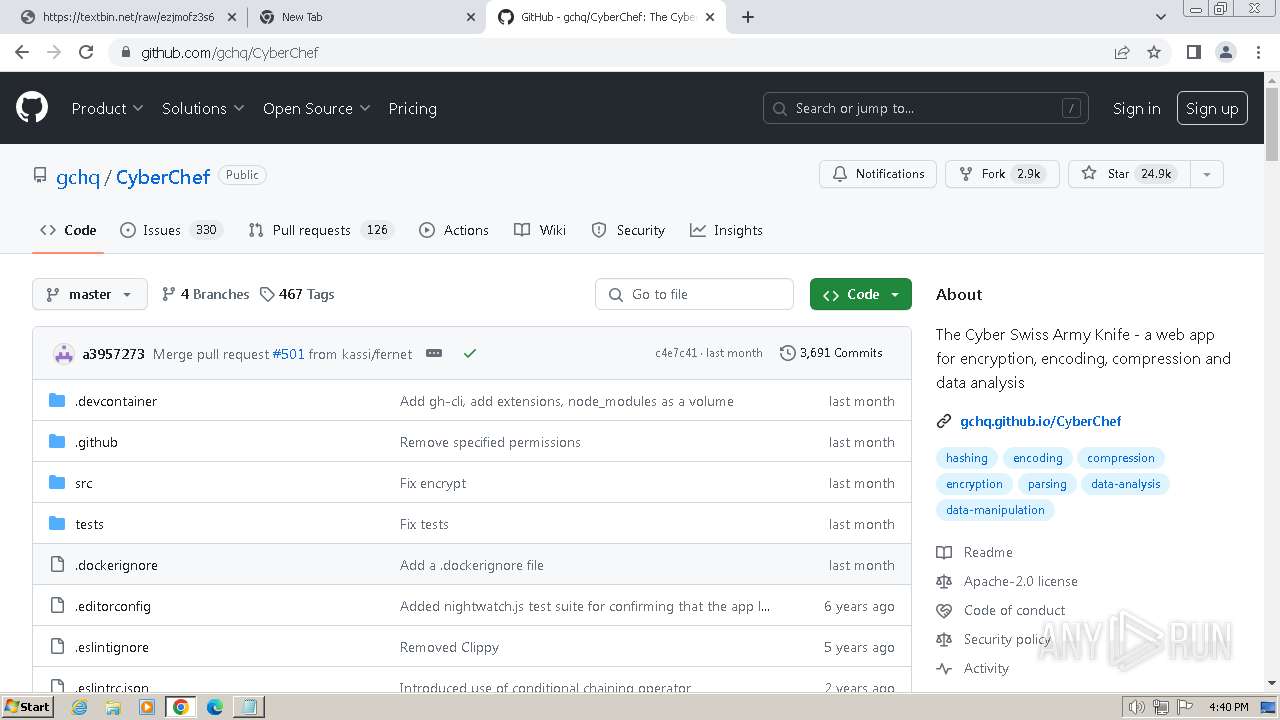Open the Chrome profile avatar icon
This screenshot has width=1280, height=720.
click(1225, 52)
